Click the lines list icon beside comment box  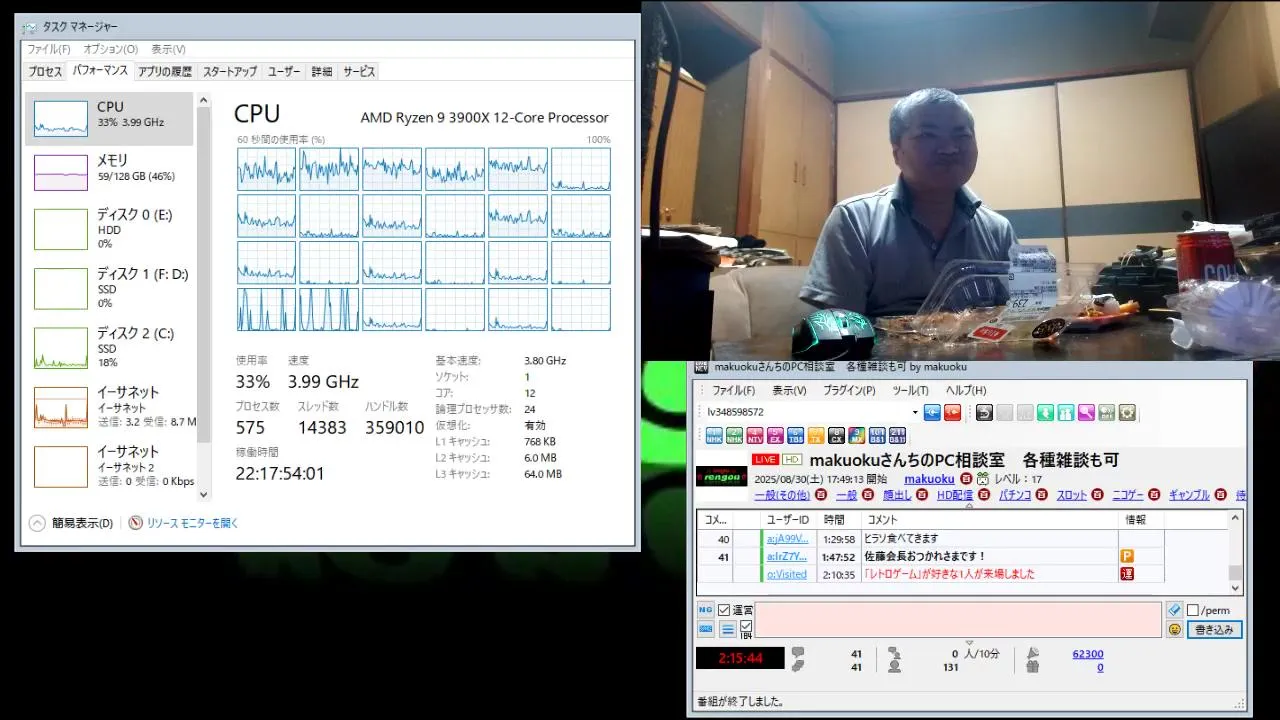[x=728, y=630]
